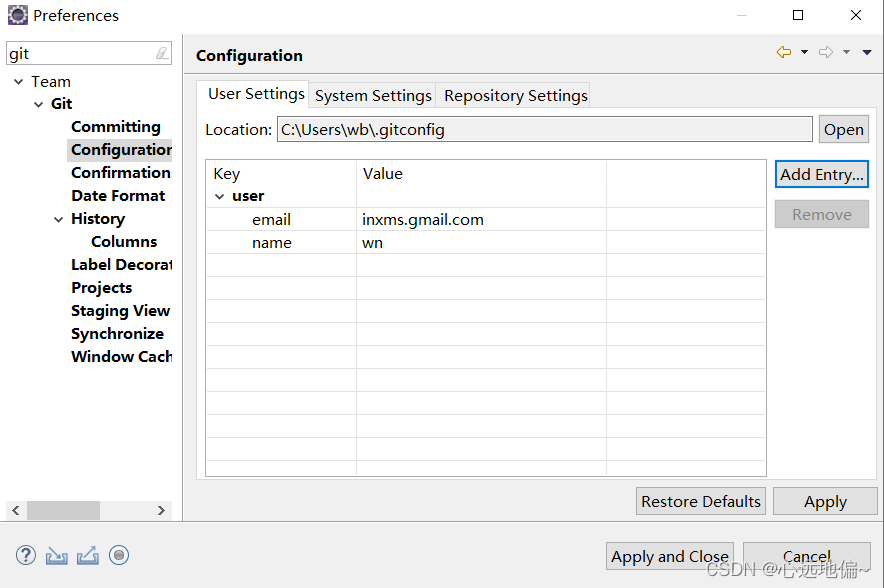Collapse the Team tree node
This screenshot has width=884, height=588.
pyautogui.click(x=19, y=82)
